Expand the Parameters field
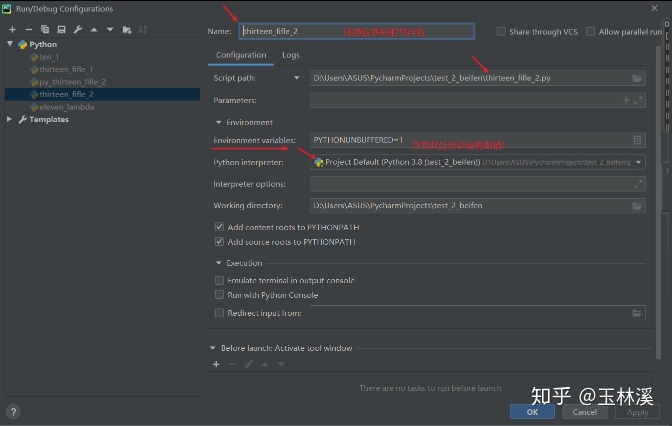 (x=638, y=100)
